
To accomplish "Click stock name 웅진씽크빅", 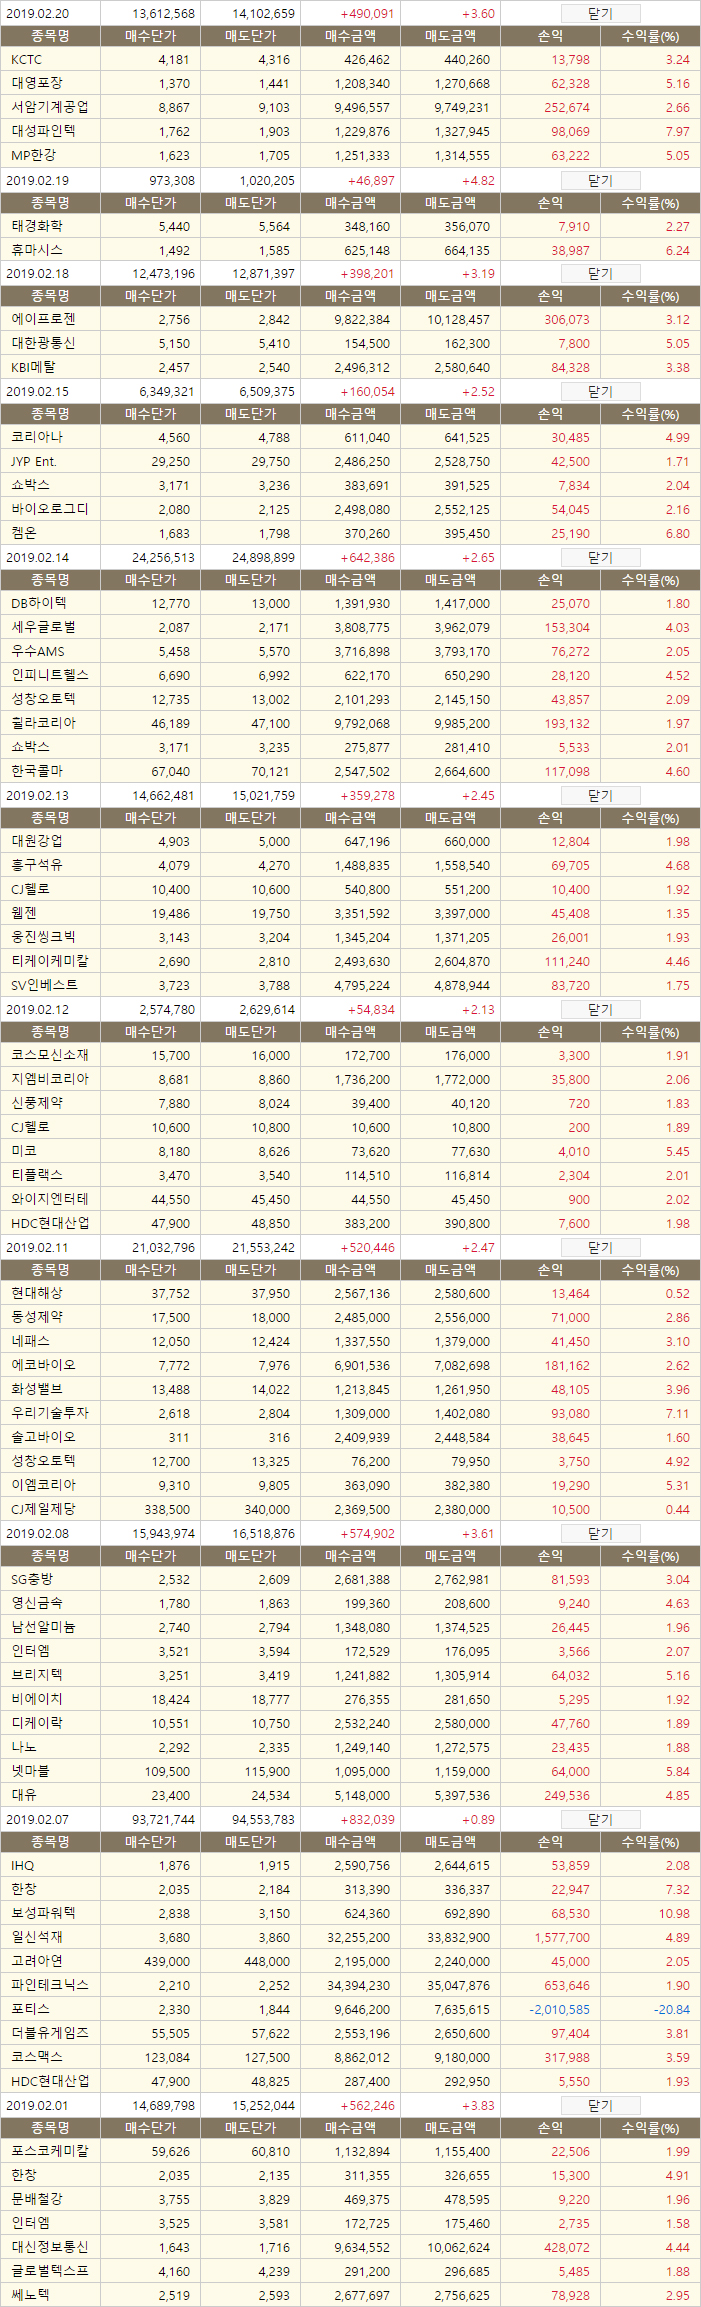I will click(x=43, y=938).
